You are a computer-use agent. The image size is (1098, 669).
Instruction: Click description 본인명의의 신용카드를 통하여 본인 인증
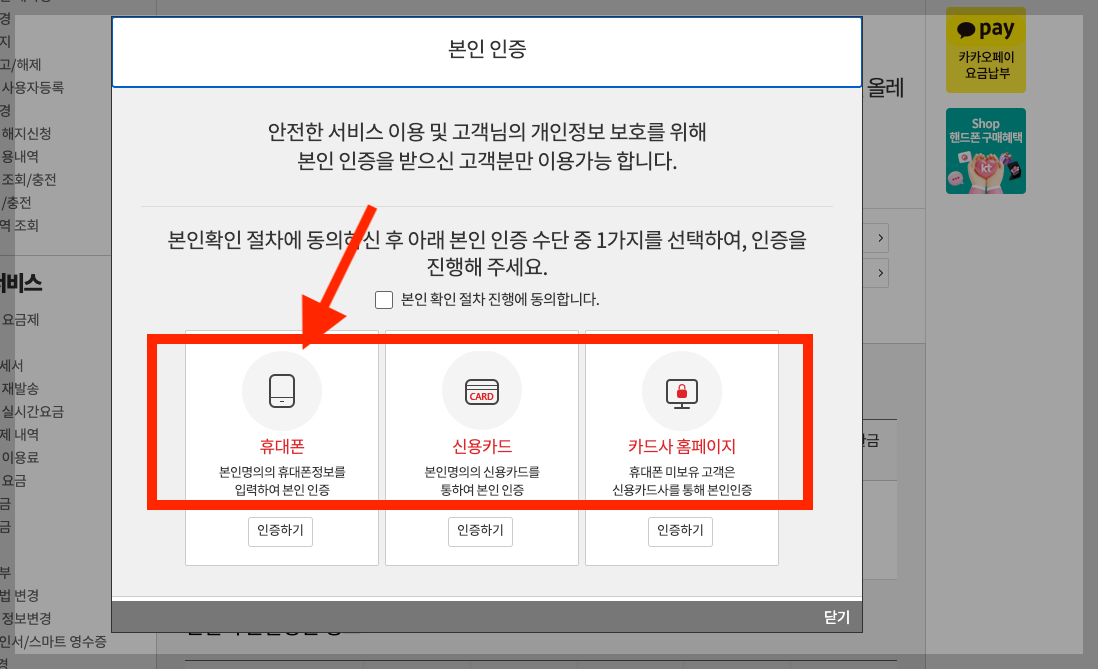pyautogui.click(x=482, y=481)
